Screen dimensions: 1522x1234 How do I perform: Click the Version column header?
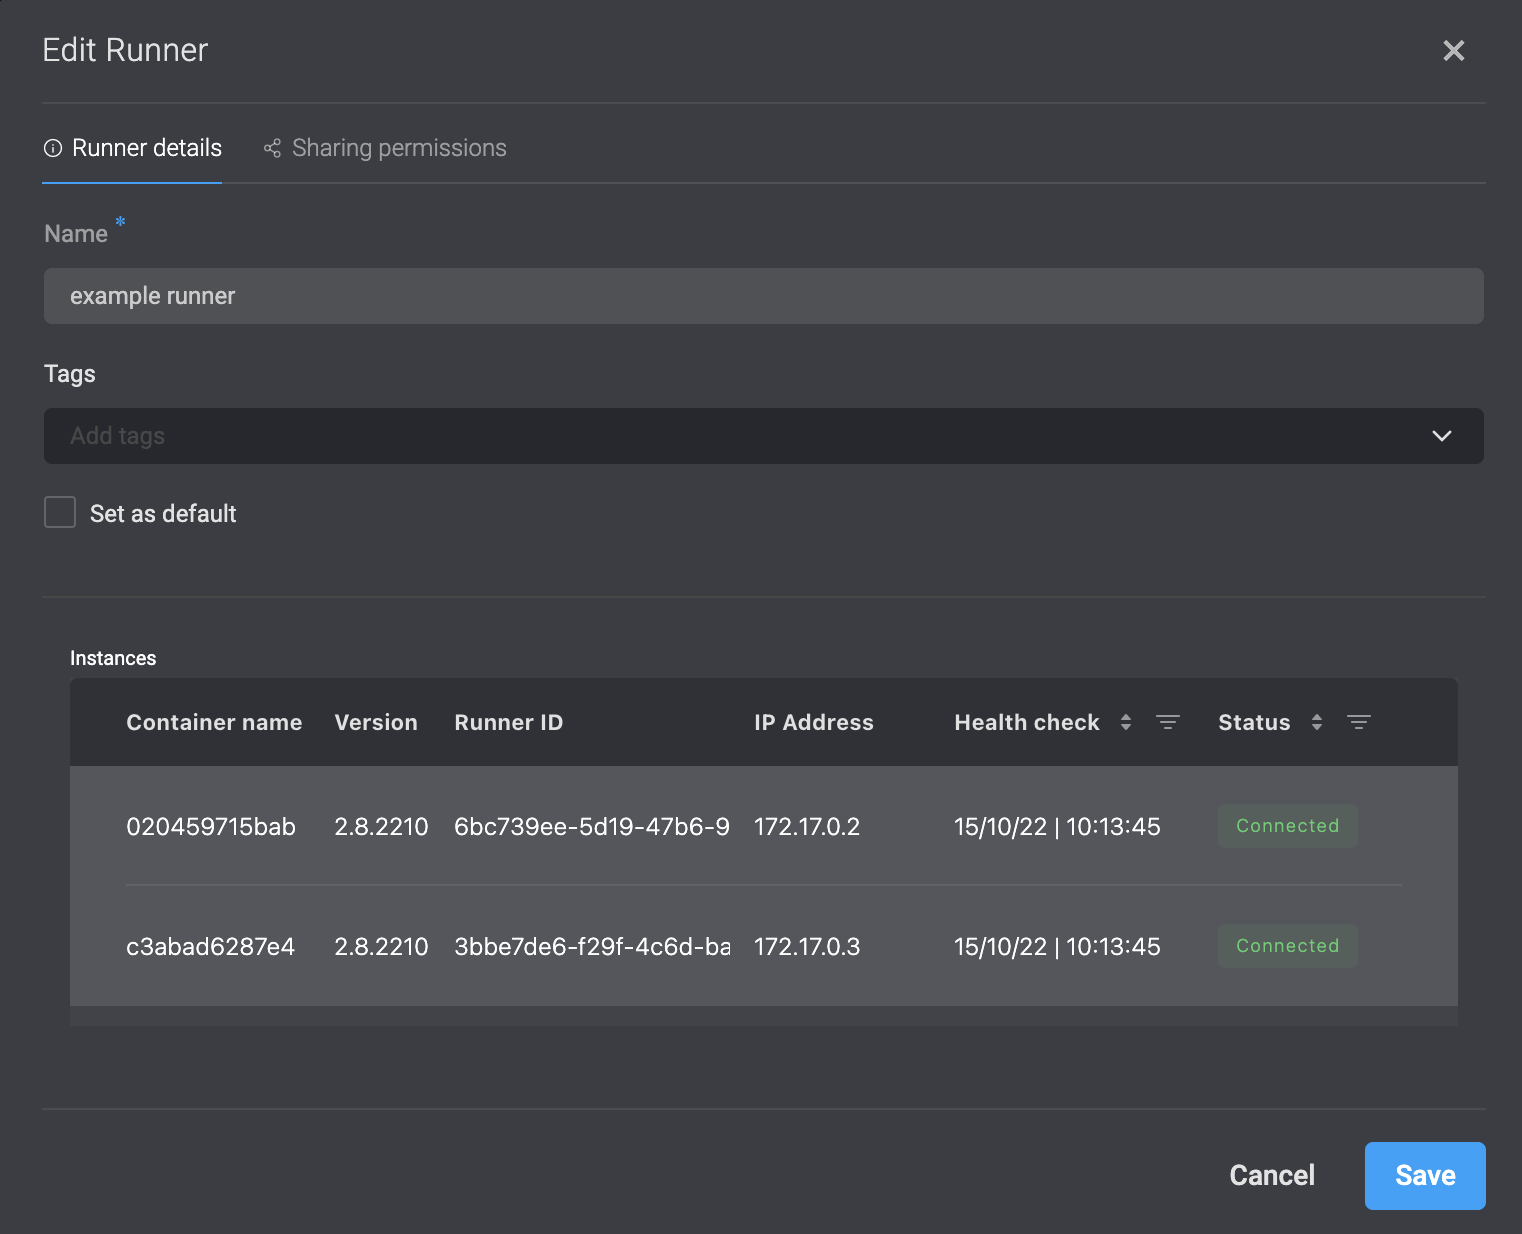(x=376, y=722)
